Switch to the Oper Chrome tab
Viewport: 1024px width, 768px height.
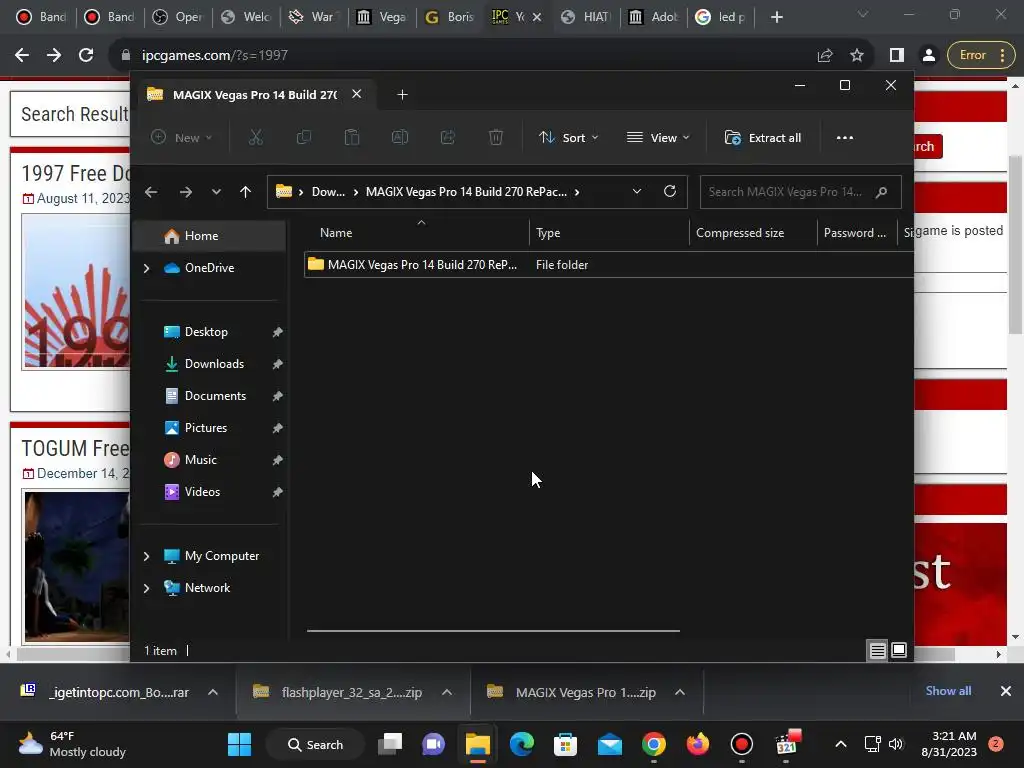177,17
